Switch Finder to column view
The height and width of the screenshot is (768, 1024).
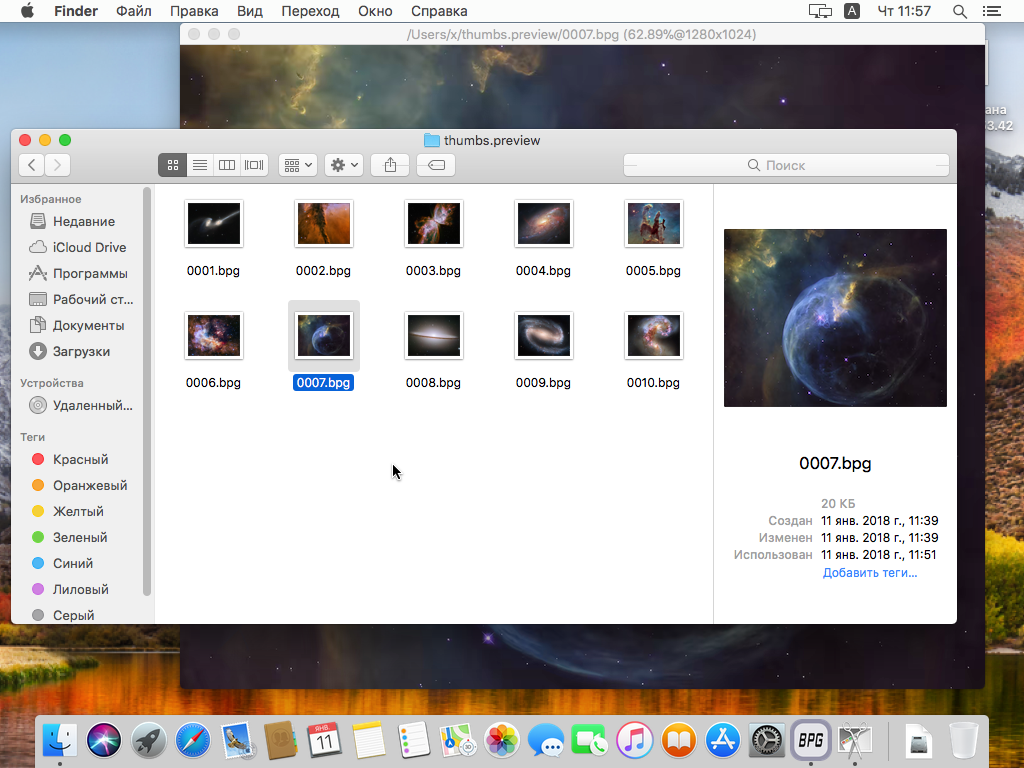click(226, 165)
